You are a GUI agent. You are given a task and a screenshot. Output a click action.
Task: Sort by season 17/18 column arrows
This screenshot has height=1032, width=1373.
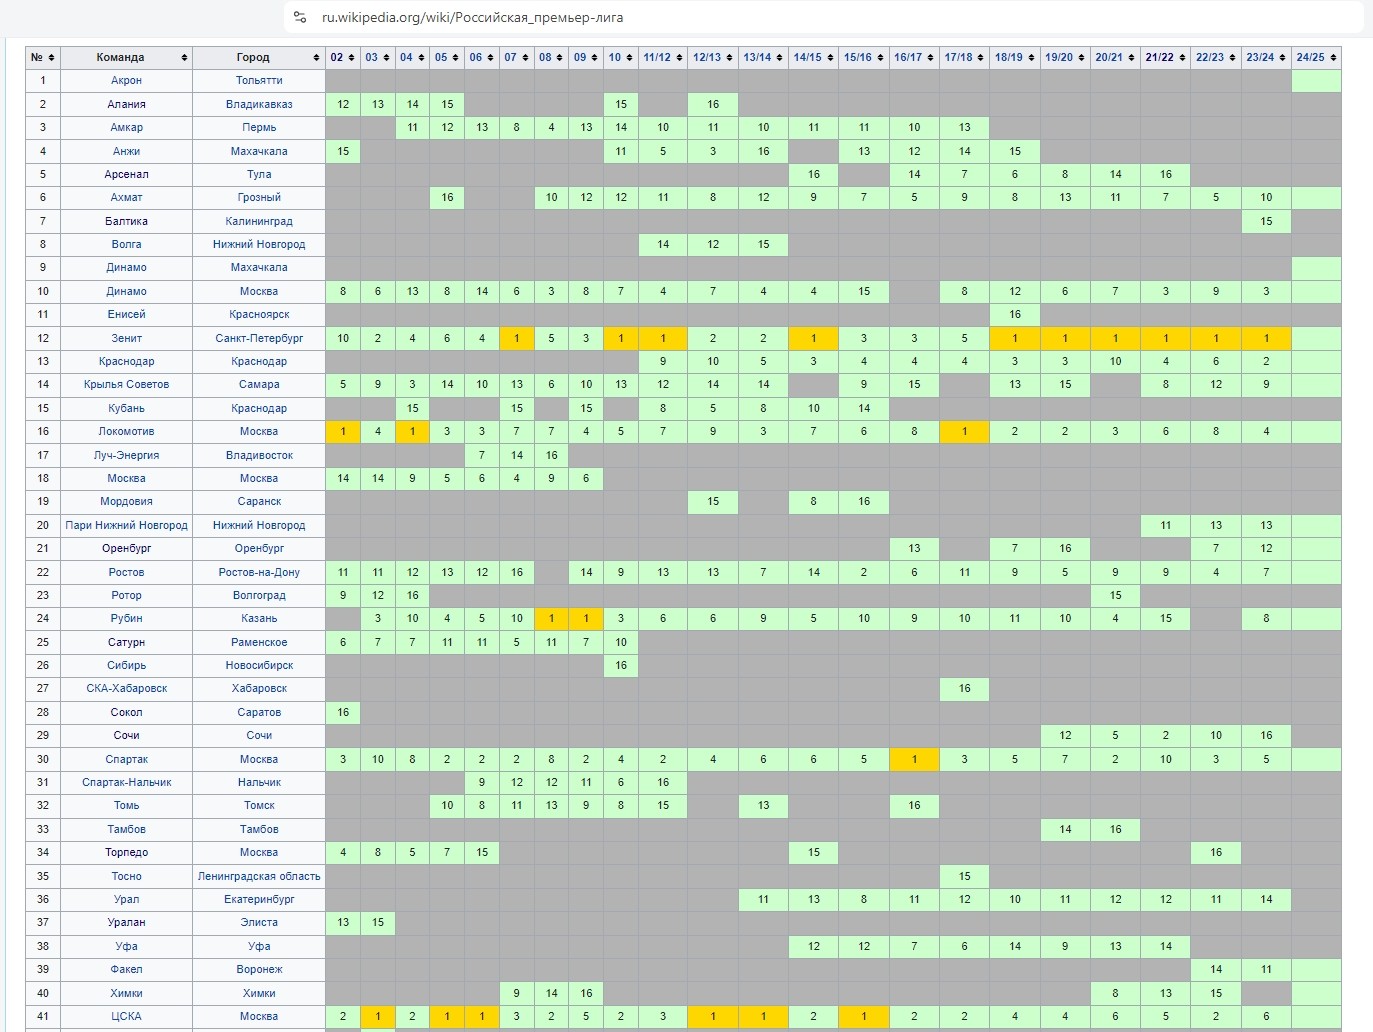coord(980,57)
